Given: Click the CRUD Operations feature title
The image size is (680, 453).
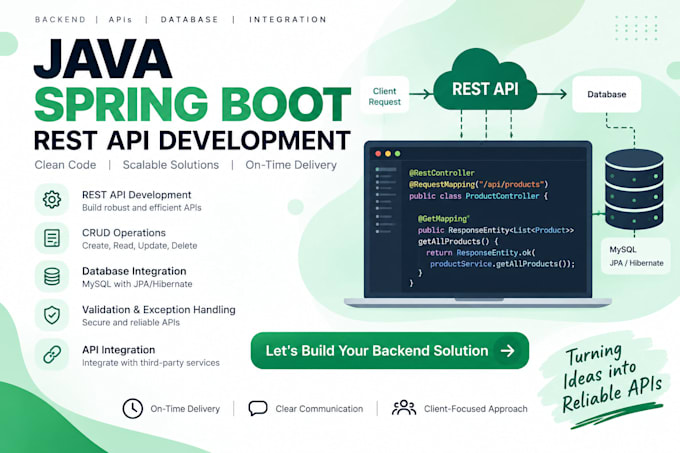Looking at the screenshot, I should point(124,233).
